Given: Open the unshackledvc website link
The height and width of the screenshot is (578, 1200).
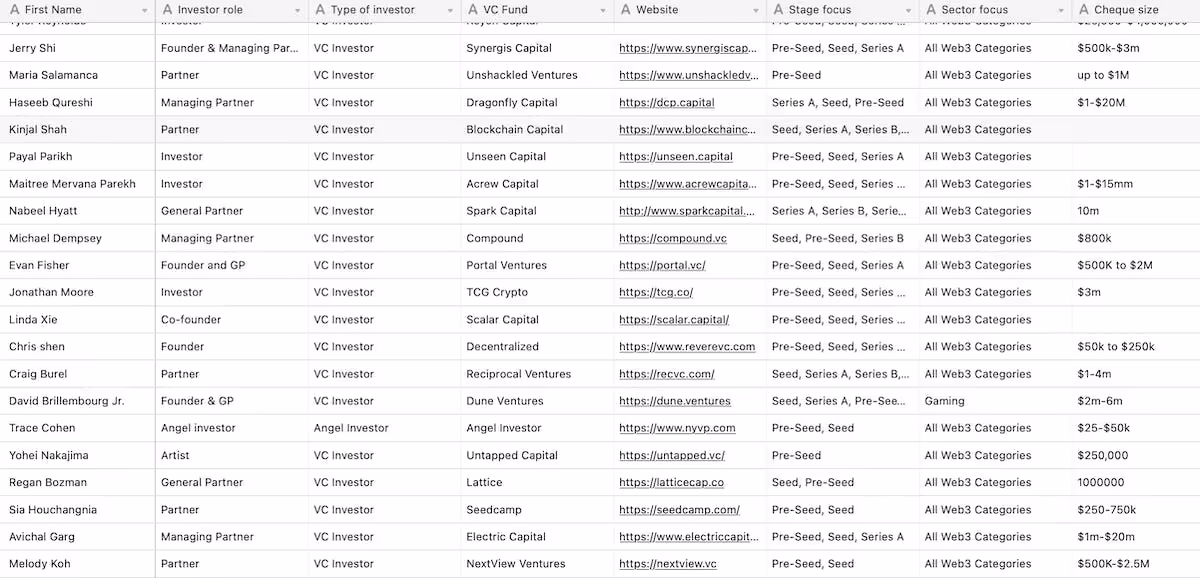Looking at the screenshot, I should (x=687, y=75).
